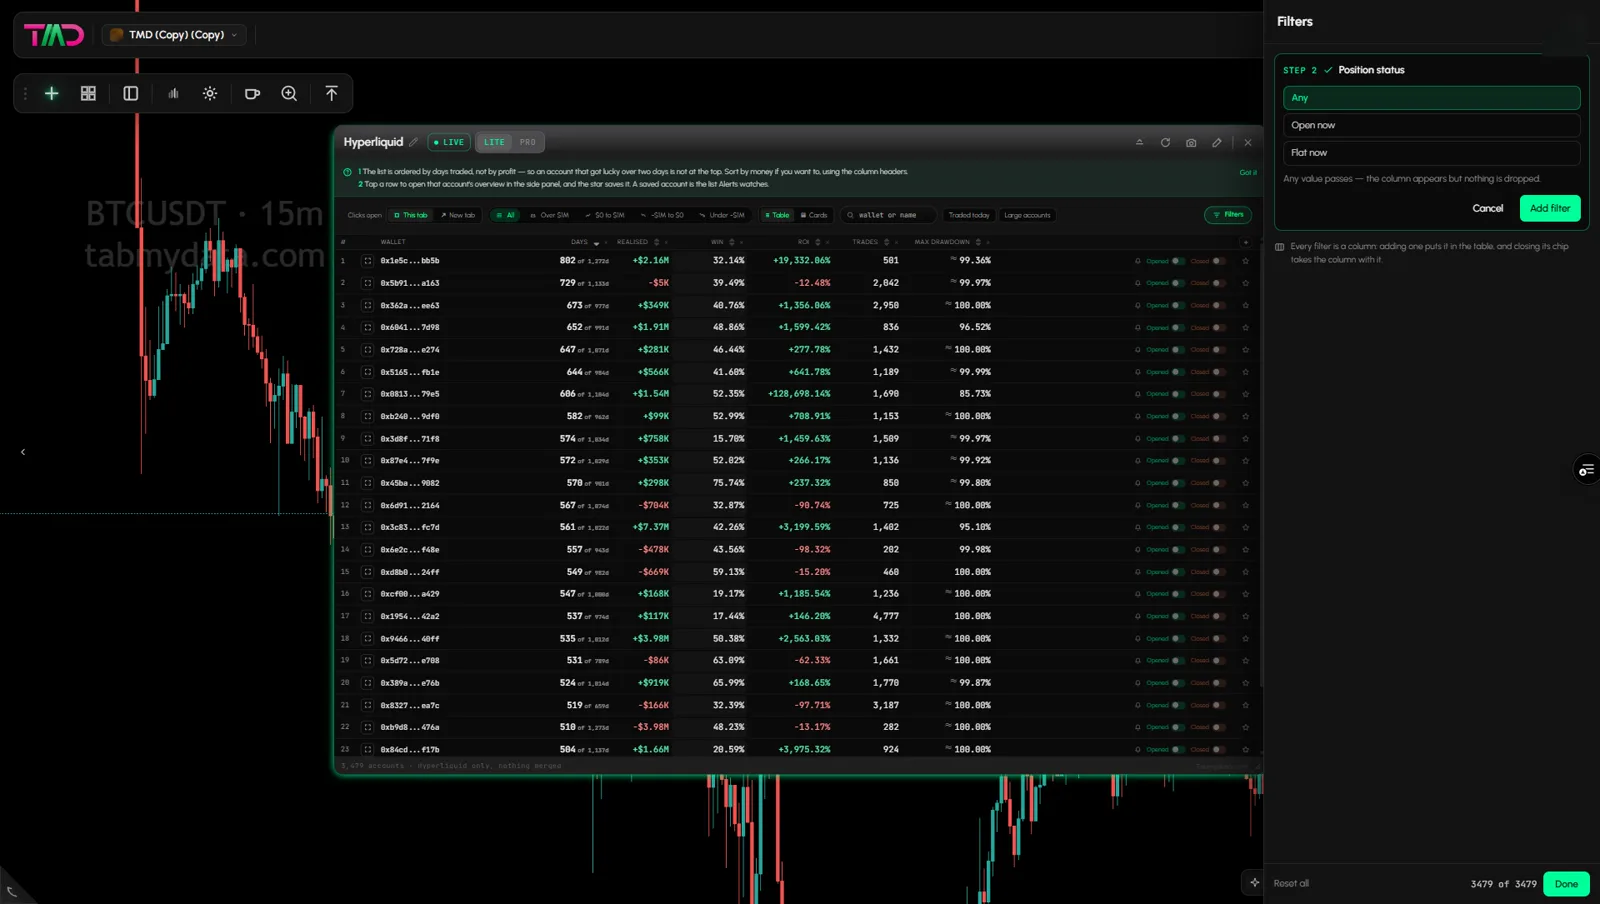Click the expand icon beside wallet 0x362a...ee63
Viewport: 1600px width, 904px height.
(x=367, y=305)
